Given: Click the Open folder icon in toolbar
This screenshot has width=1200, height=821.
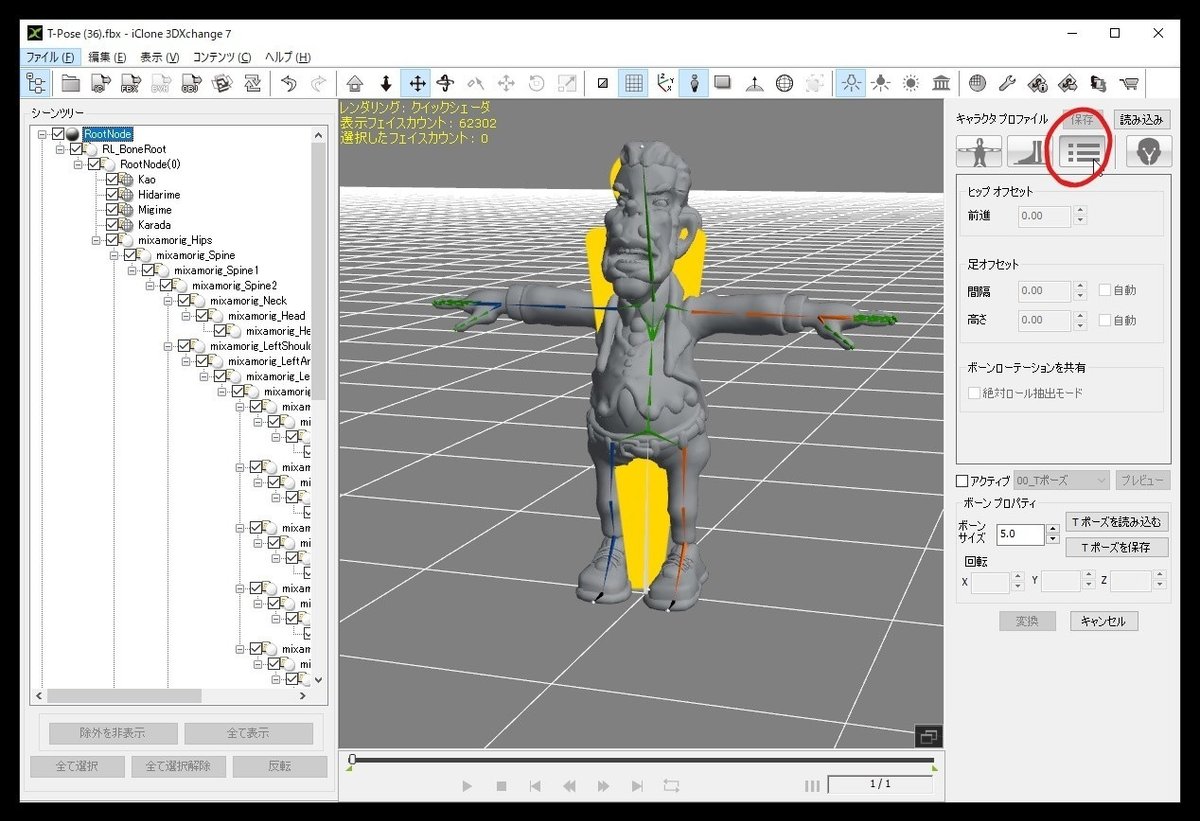Looking at the screenshot, I should 71,83.
